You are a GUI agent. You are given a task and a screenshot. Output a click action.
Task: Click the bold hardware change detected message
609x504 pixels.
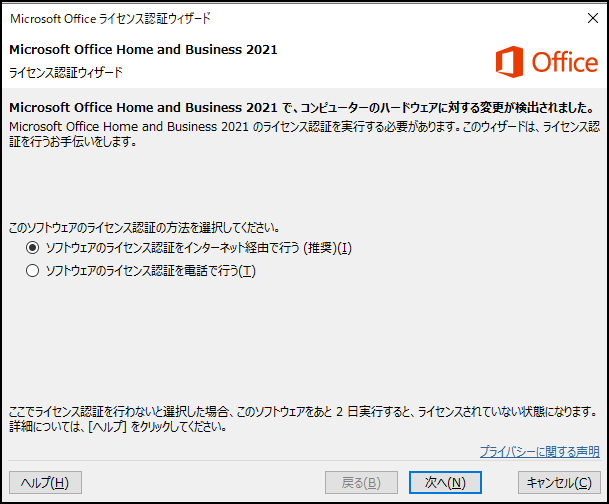pos(302,108)
